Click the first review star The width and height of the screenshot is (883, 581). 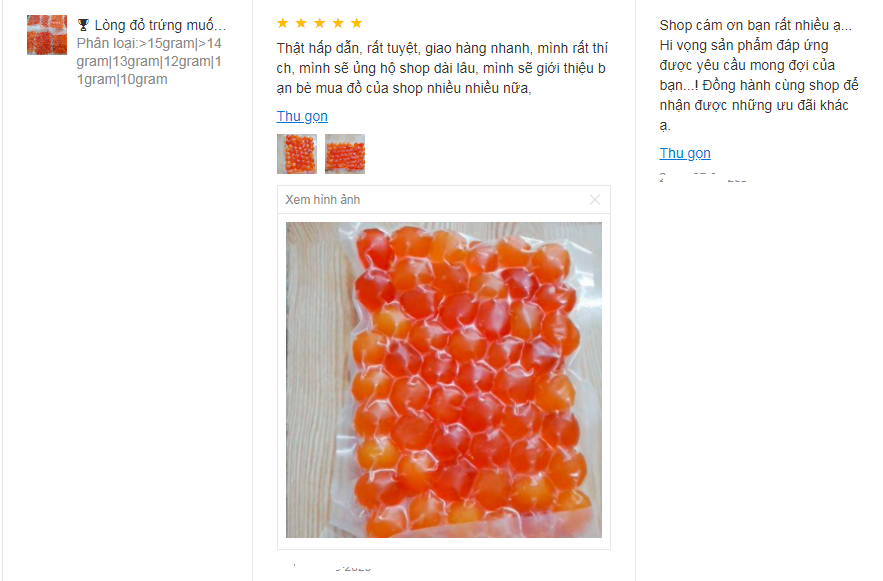pyautogui.click(x=284, y=23)
